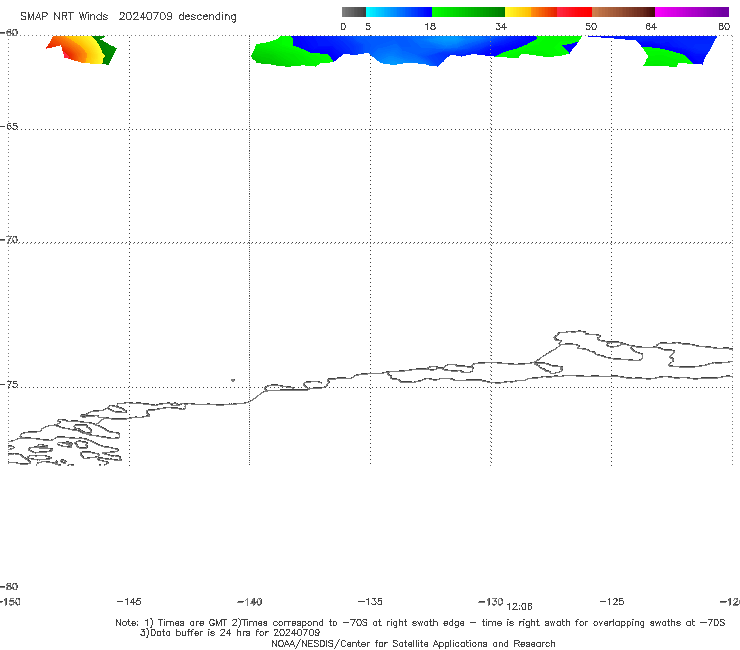
Task: Pick the brown segment of the color bar
Action: pos(623,12)
